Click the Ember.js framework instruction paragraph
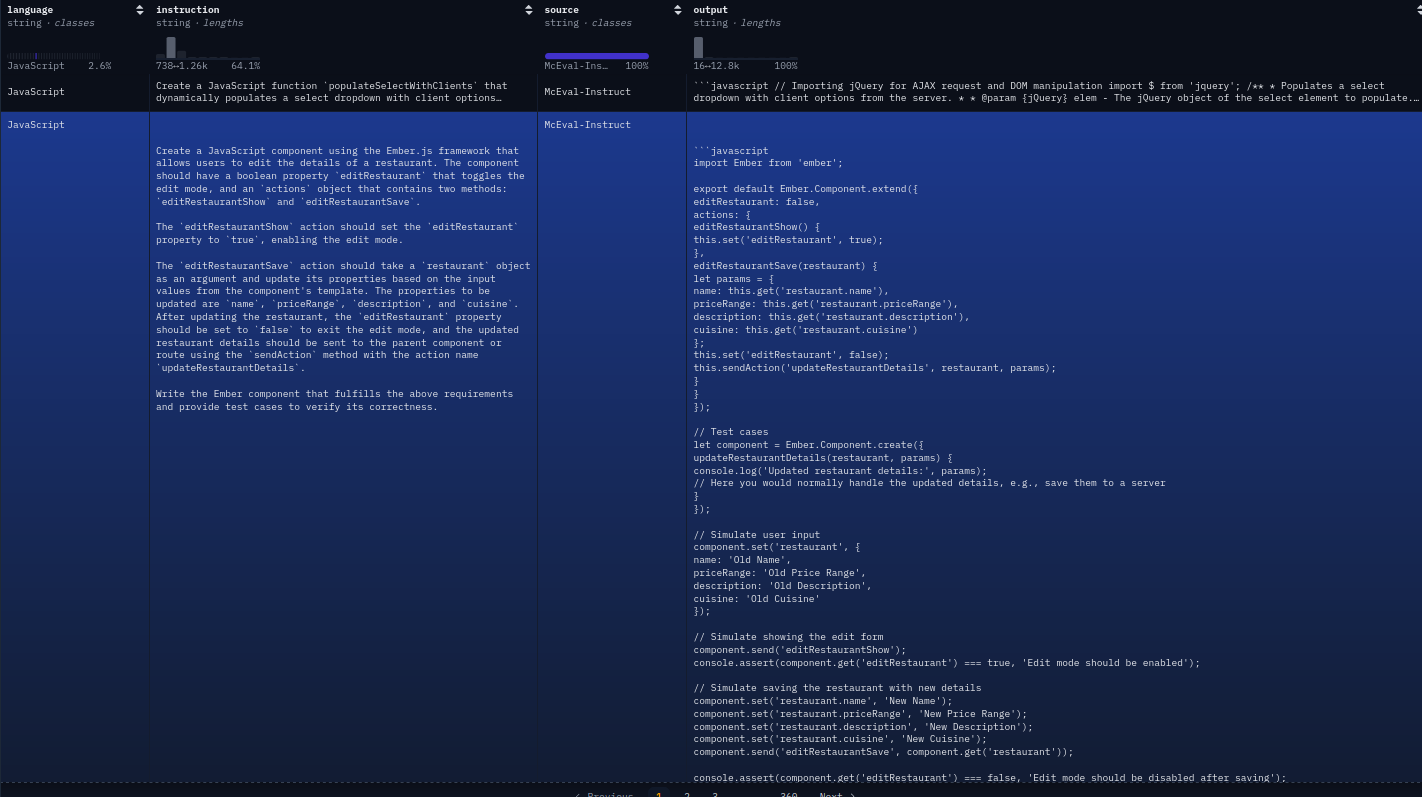Image resolution: width=1422 pixels, height=797 pixels. [340, 176]
